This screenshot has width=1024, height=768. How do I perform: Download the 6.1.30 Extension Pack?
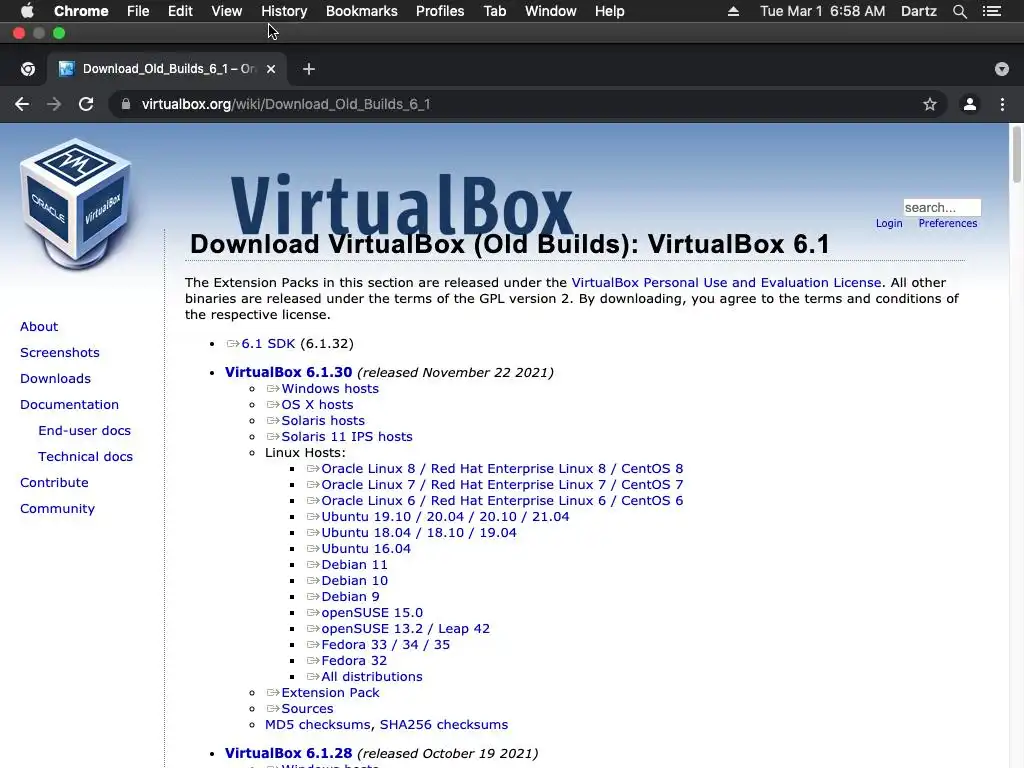coord(330,693)
